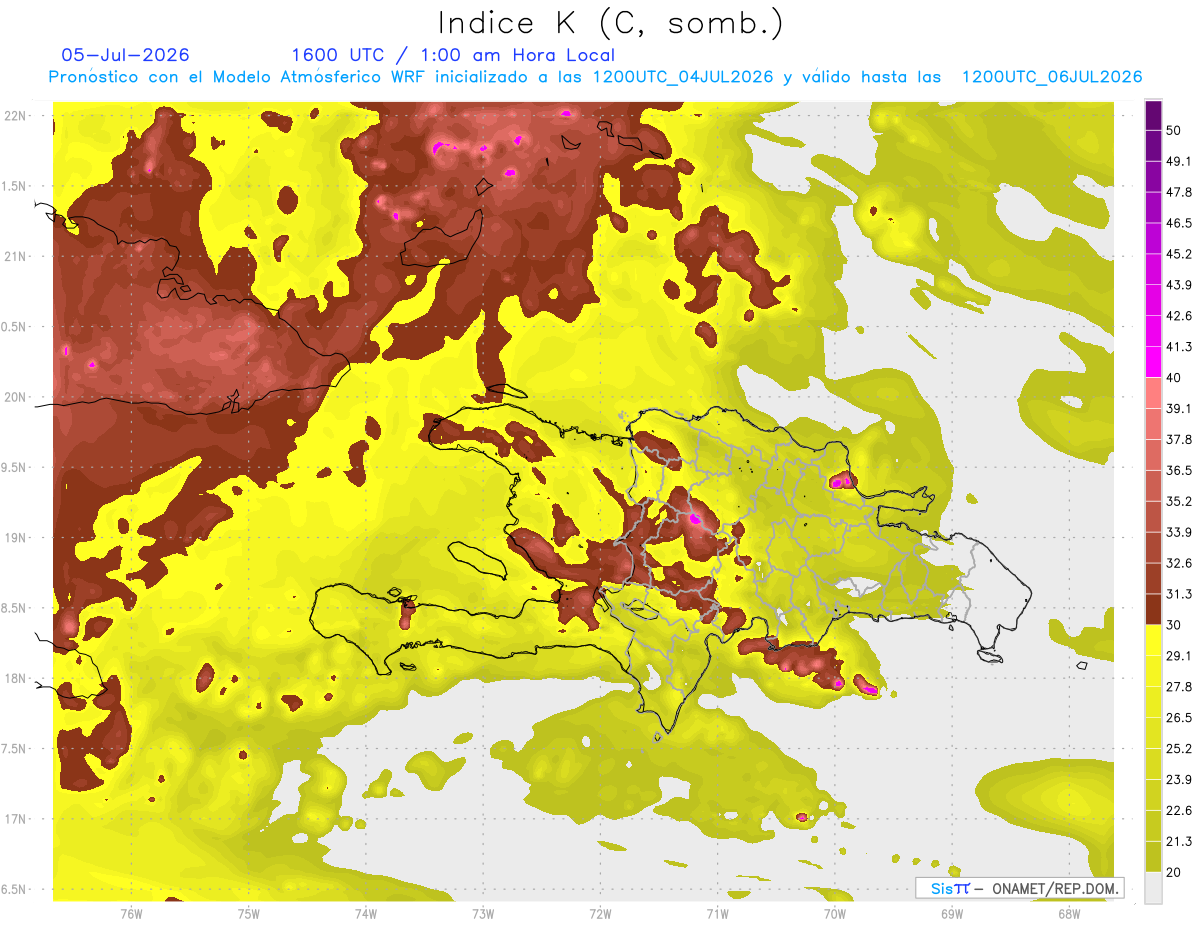
Task: Click legend value '27.8'
Action: point(1180,687)
